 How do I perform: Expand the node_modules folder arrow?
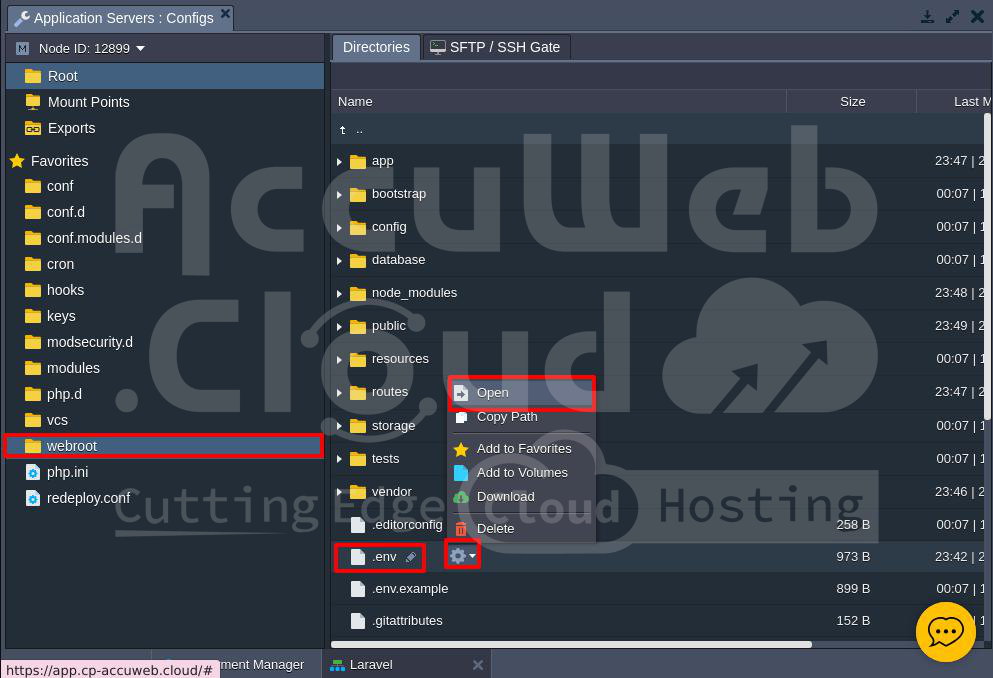[340, 293]
